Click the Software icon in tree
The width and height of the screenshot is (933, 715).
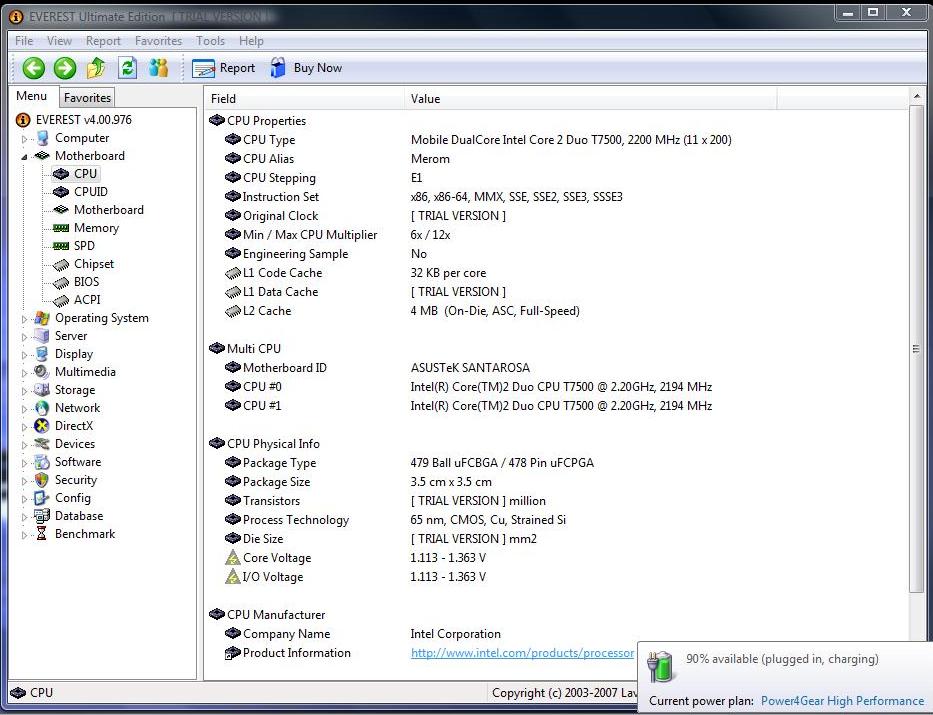tap(42, 462)
